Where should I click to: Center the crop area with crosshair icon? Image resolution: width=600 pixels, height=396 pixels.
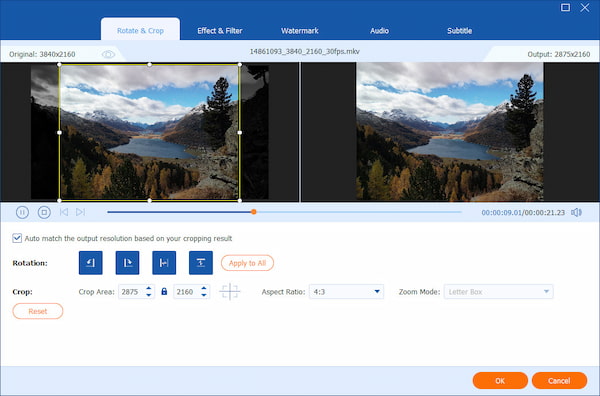click(230, 292)
